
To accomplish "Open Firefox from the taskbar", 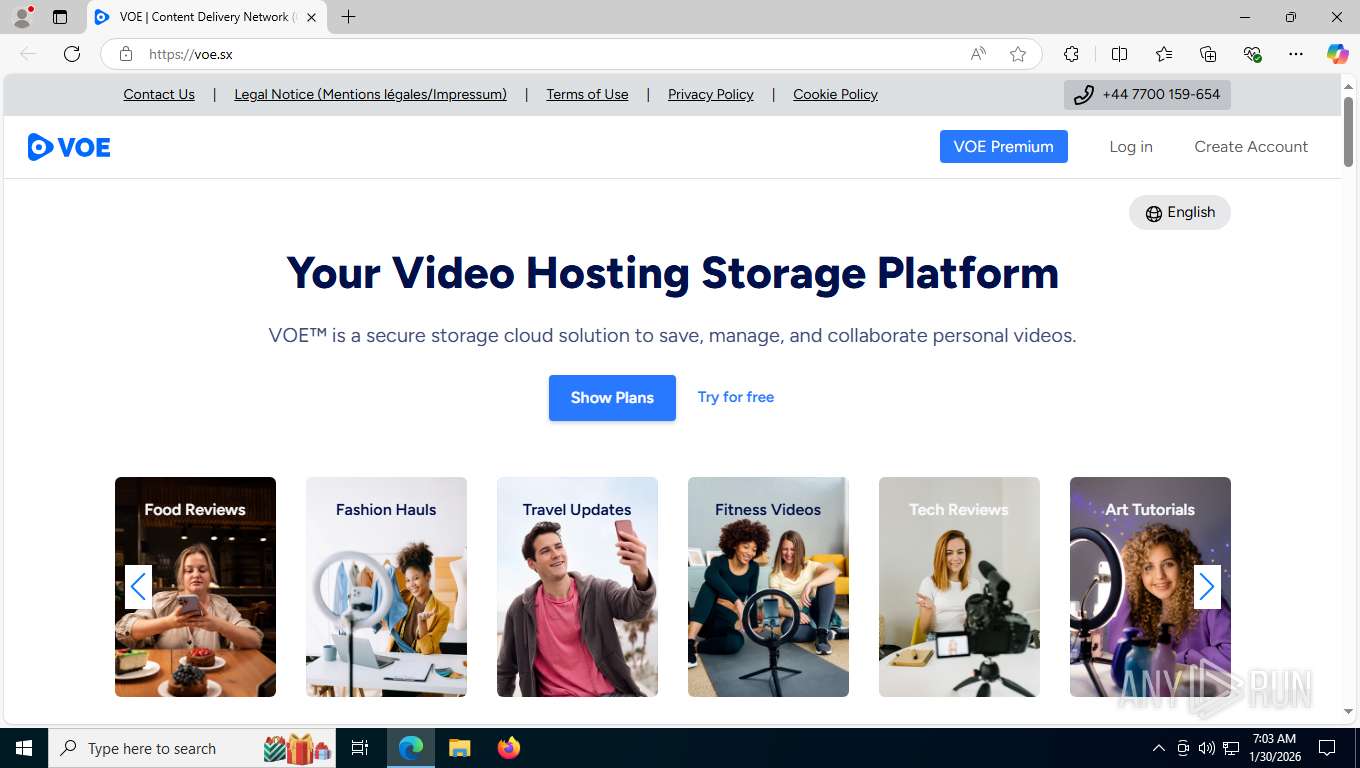I will 509,748.
